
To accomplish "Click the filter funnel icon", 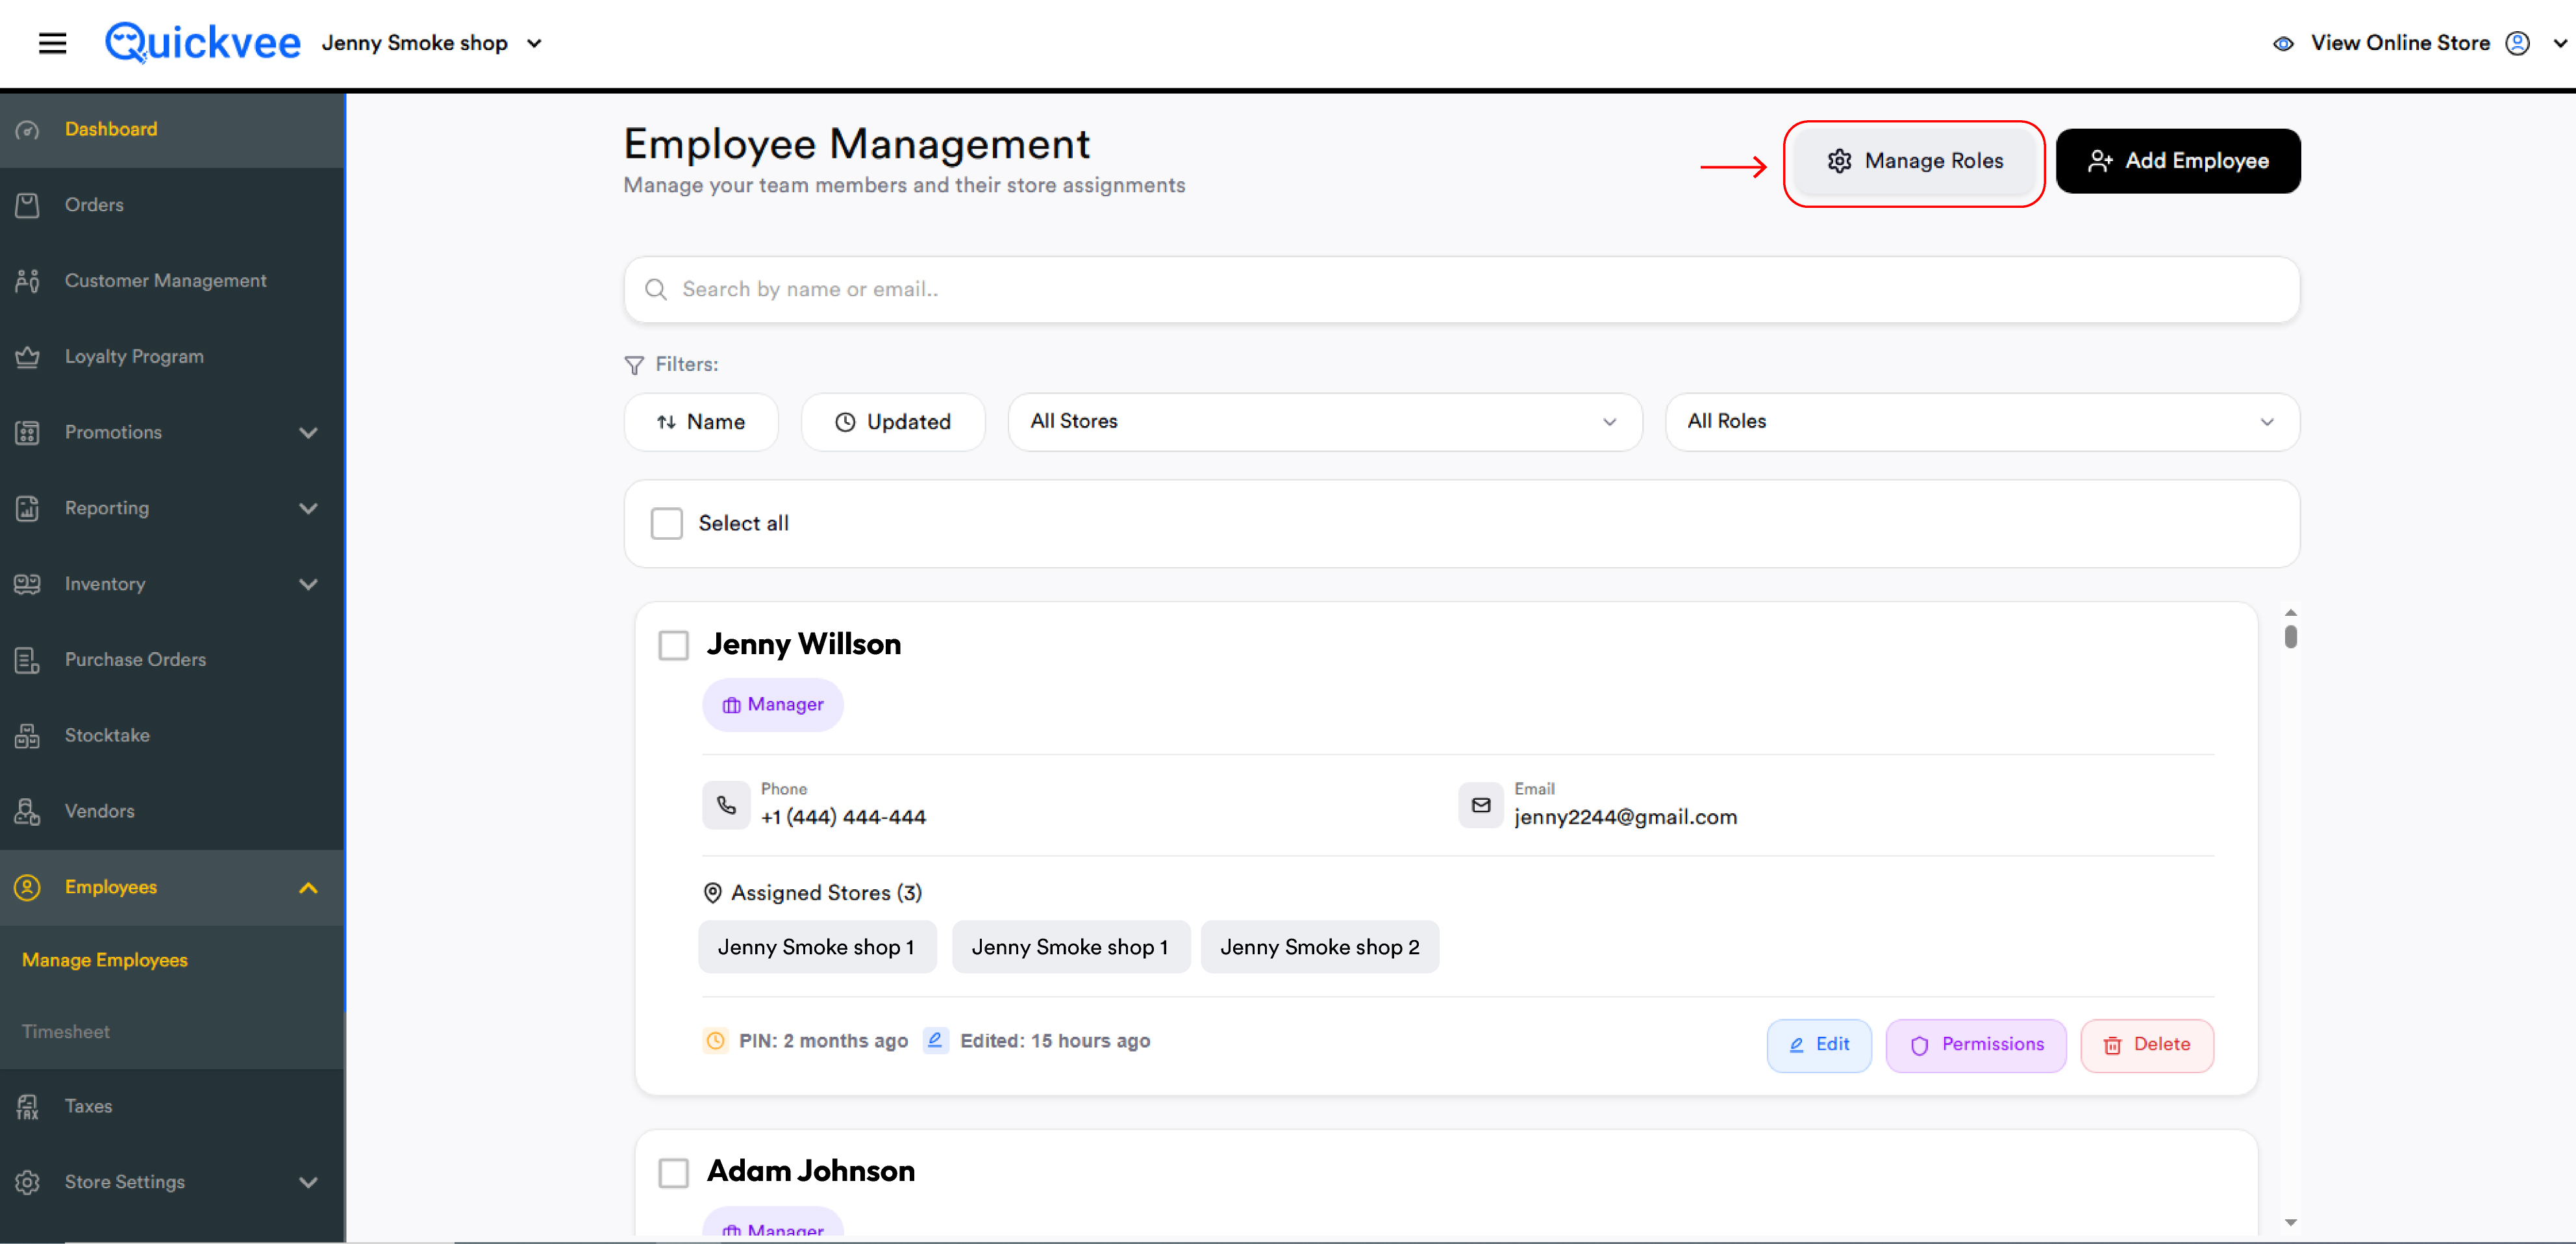I will [634, 365].
